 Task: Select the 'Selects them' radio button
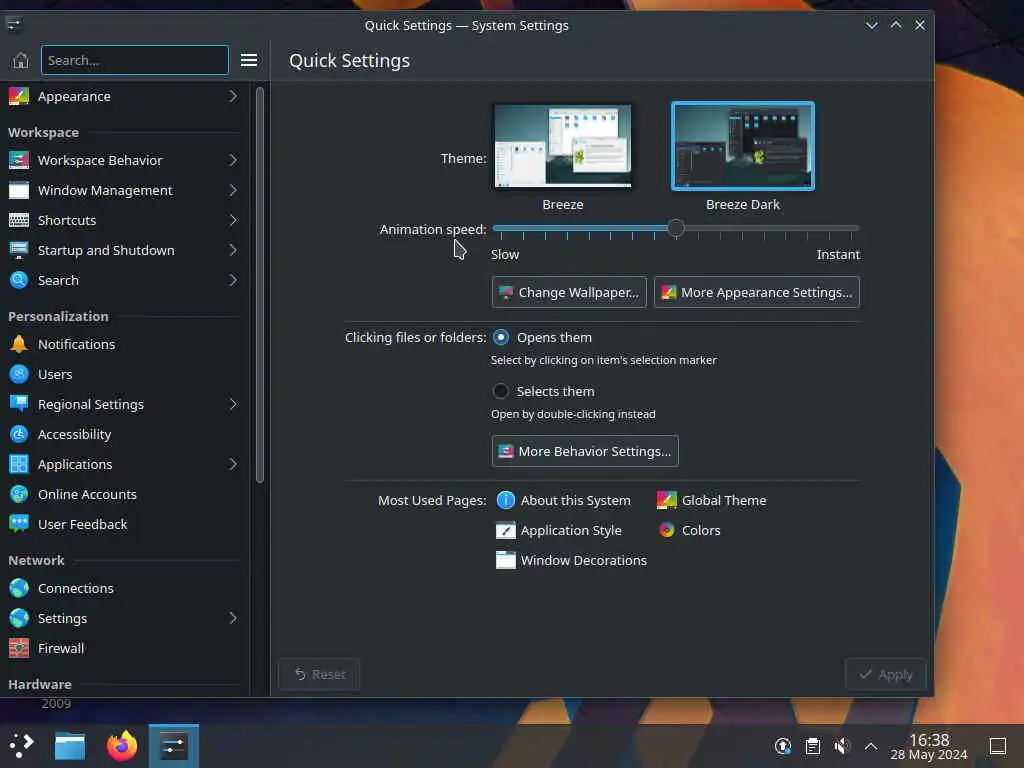point(501,391)
